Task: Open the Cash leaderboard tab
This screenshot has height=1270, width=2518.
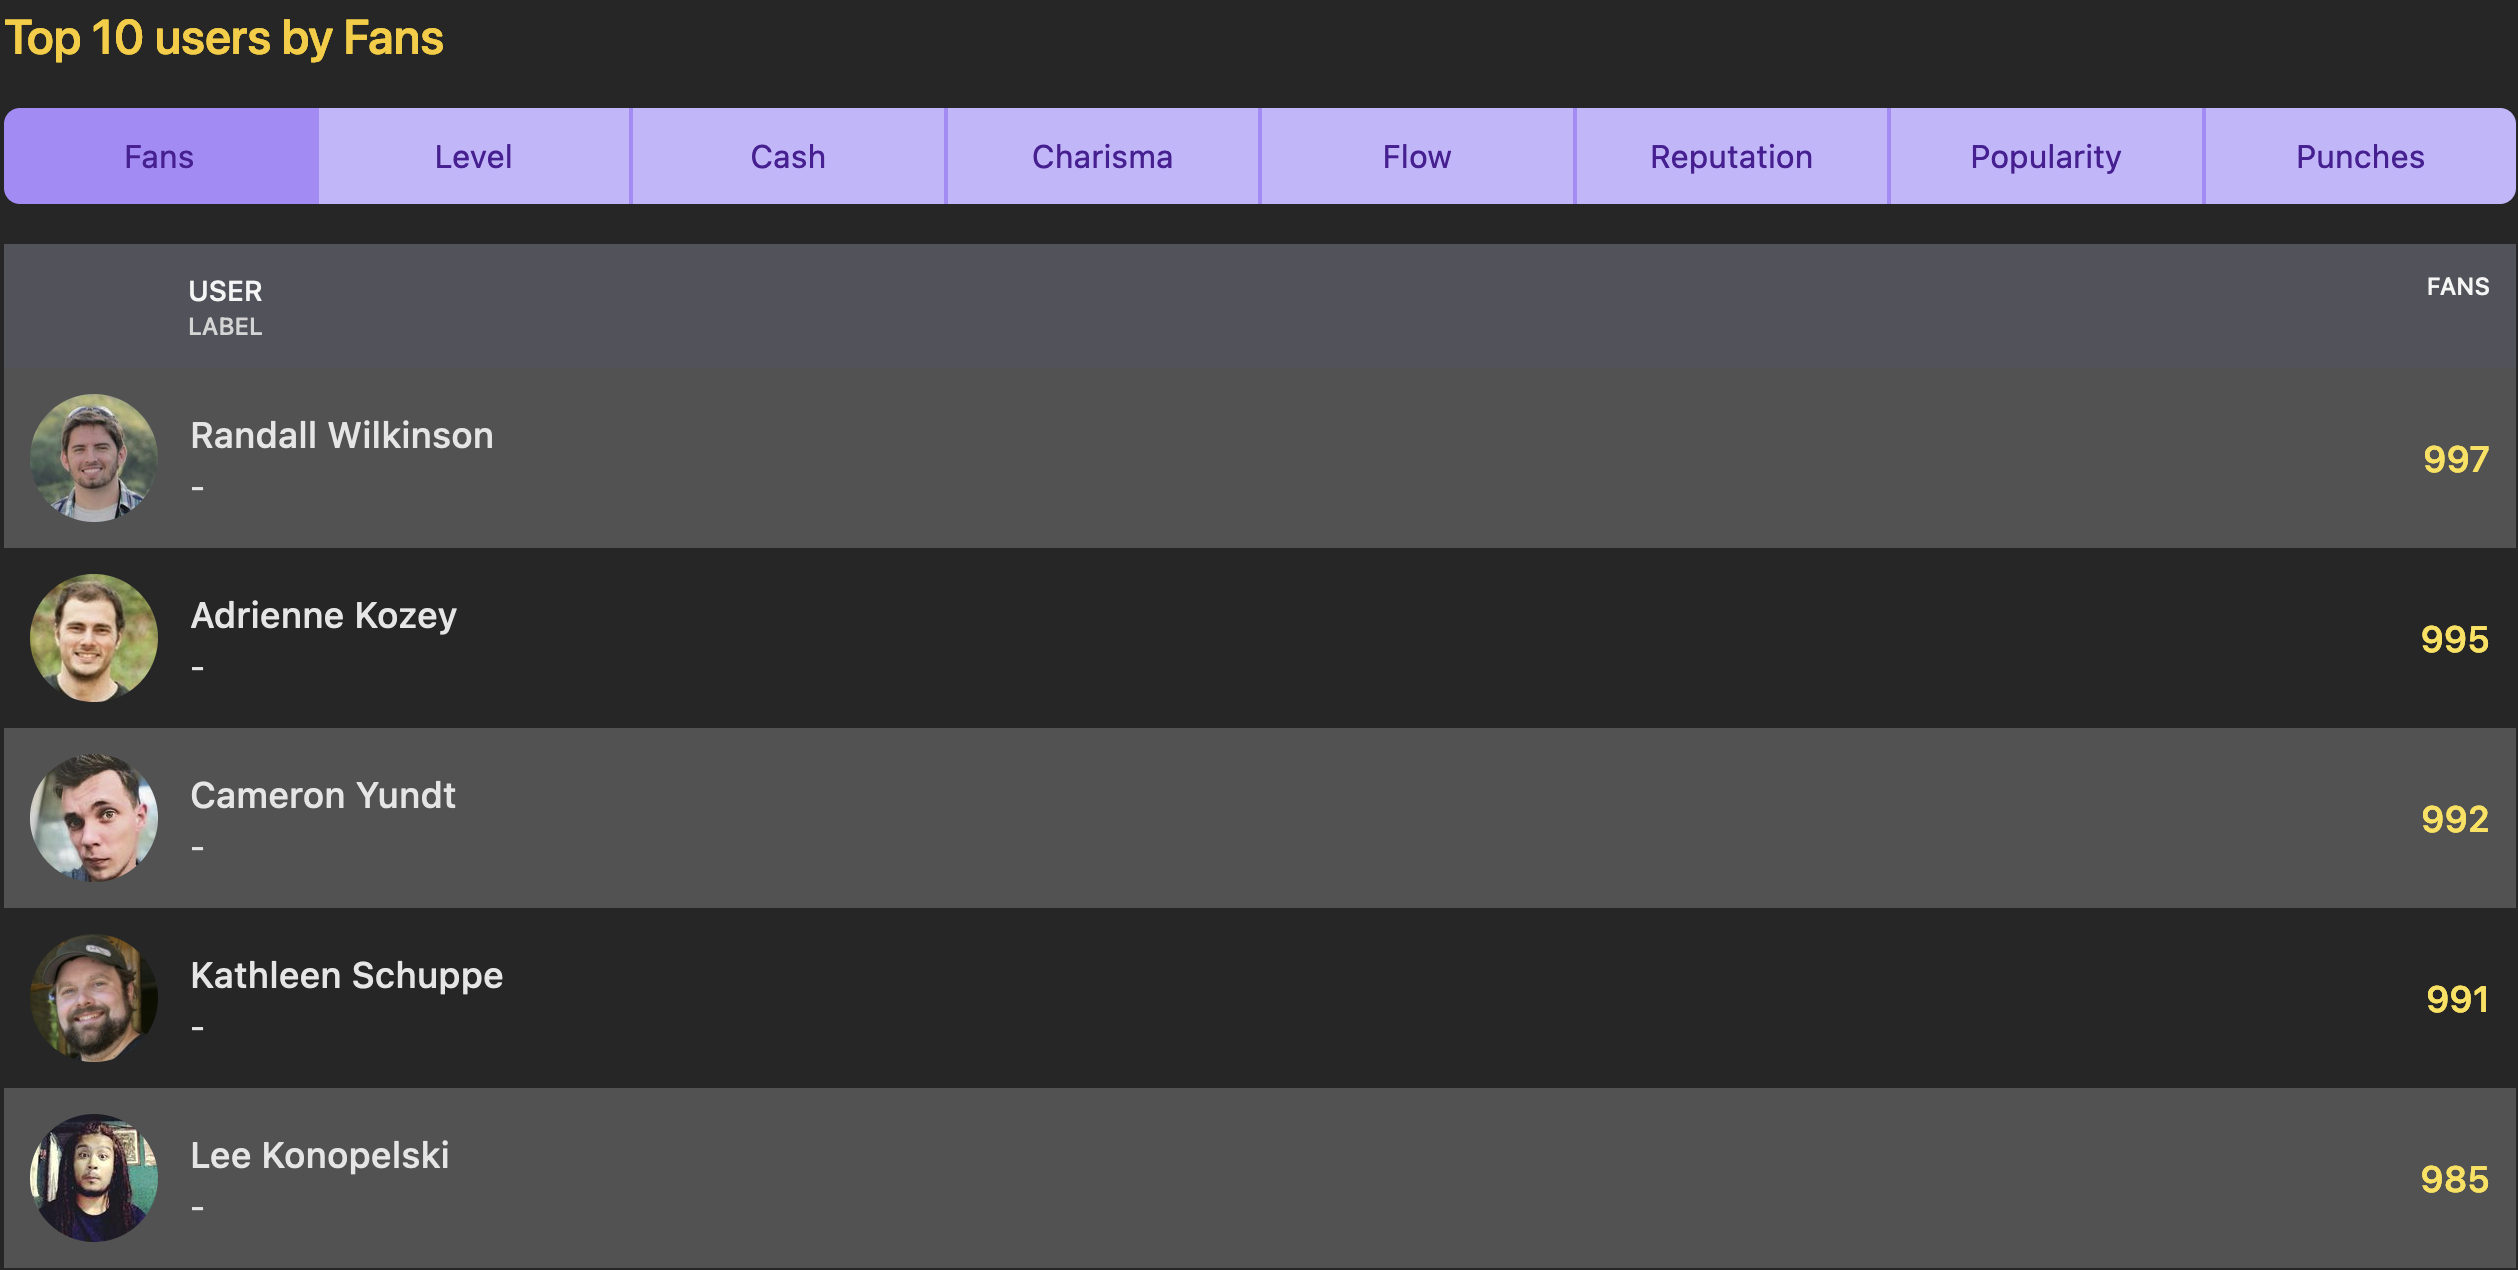Action: click(x=788, y=157)
